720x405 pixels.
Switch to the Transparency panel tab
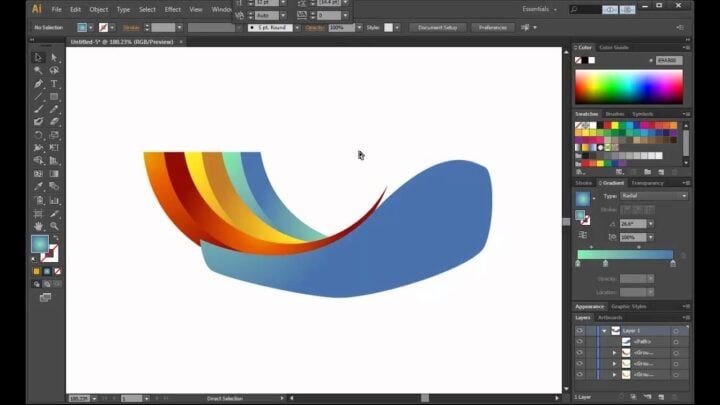tap(647, 183)
